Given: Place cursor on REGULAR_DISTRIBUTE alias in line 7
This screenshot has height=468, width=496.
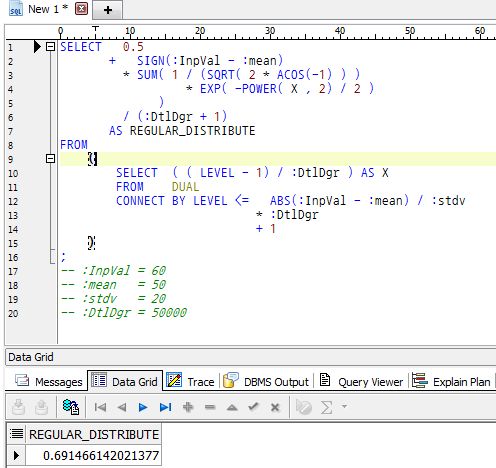Looking at the screenshot, I should pos(192,131).
